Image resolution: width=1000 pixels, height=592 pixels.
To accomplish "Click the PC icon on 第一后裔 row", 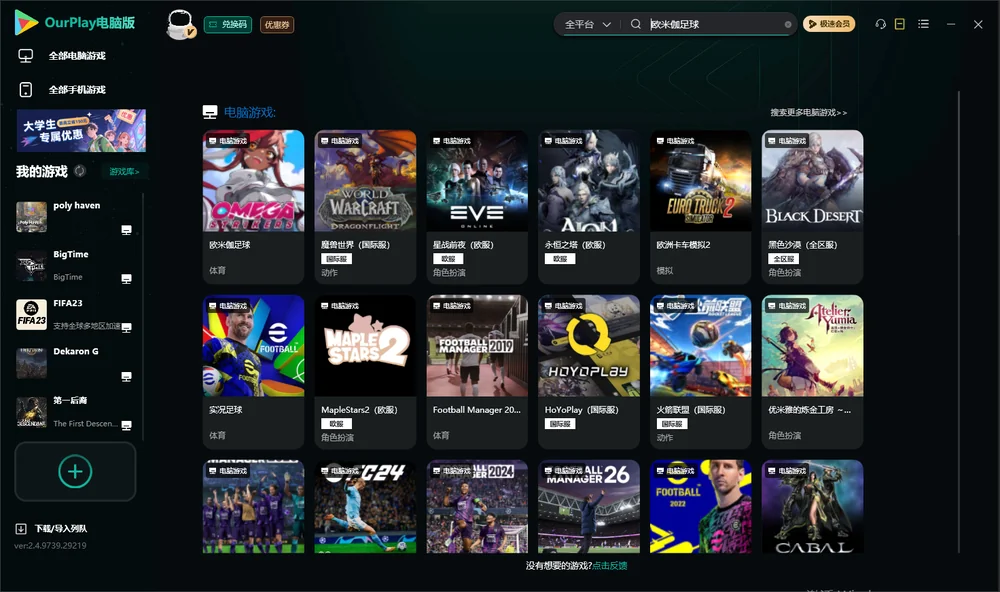I will [x=126, y=425].
